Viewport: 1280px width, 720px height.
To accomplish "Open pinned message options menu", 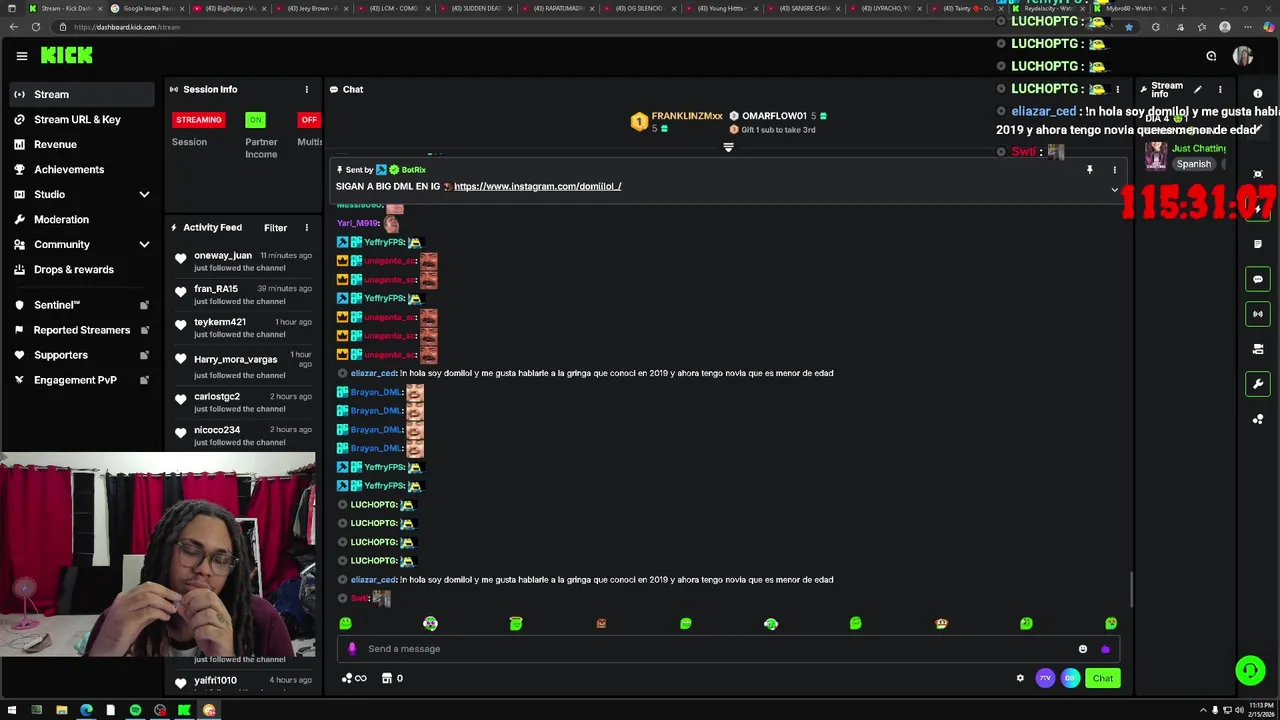I will click(1114, 170).
